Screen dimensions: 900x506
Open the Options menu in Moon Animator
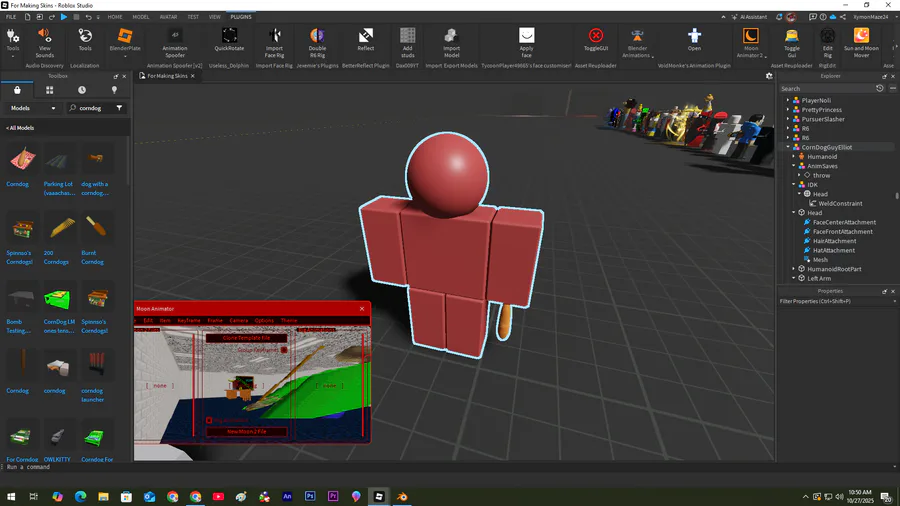tap(264, 320)
